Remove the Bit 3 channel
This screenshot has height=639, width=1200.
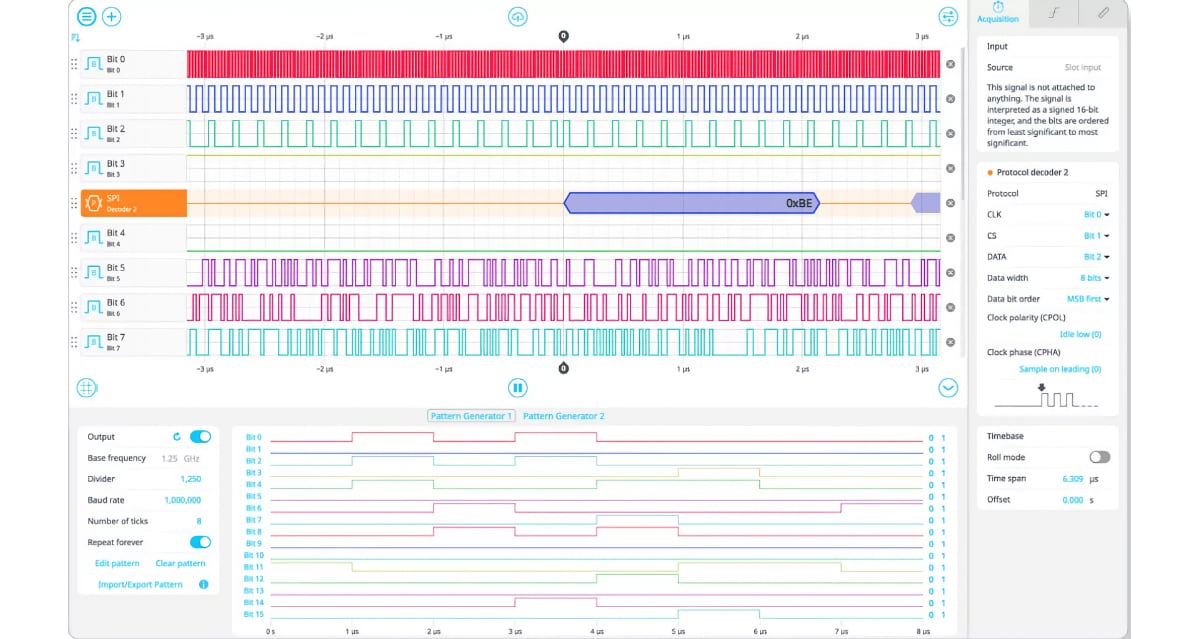tap(950, 168)
